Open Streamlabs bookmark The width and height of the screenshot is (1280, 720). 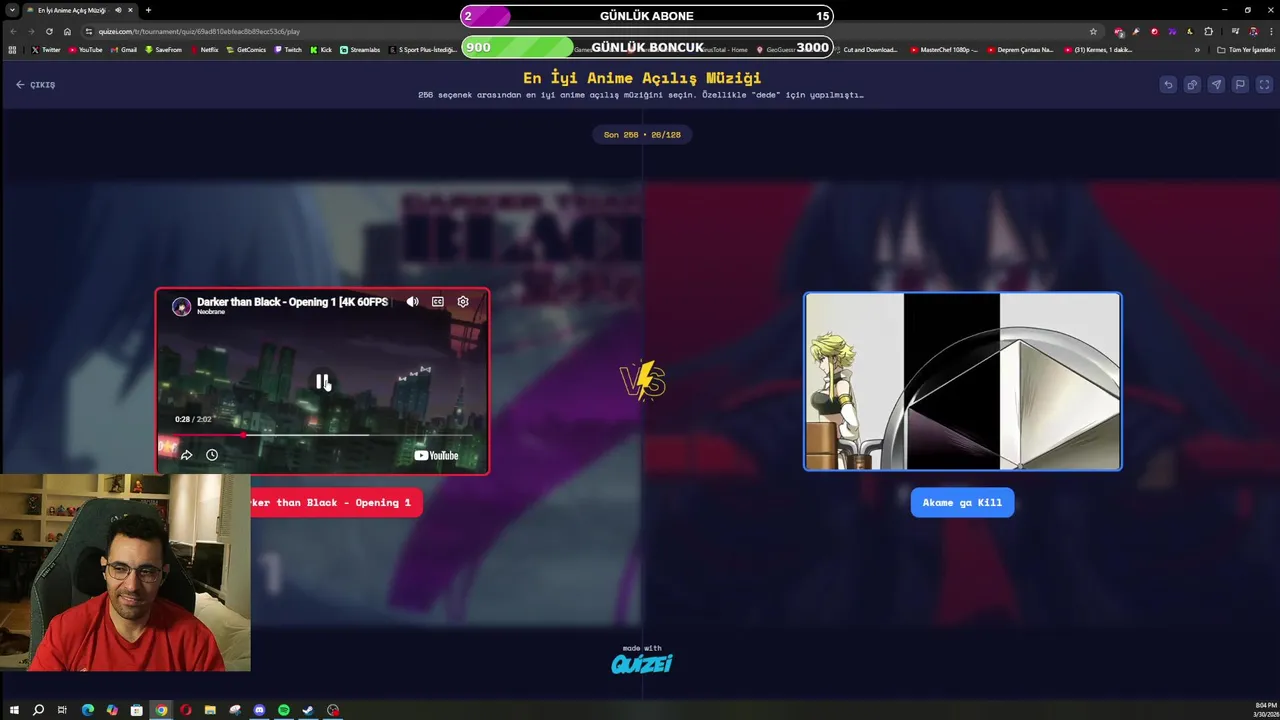(x=360, y=50)
